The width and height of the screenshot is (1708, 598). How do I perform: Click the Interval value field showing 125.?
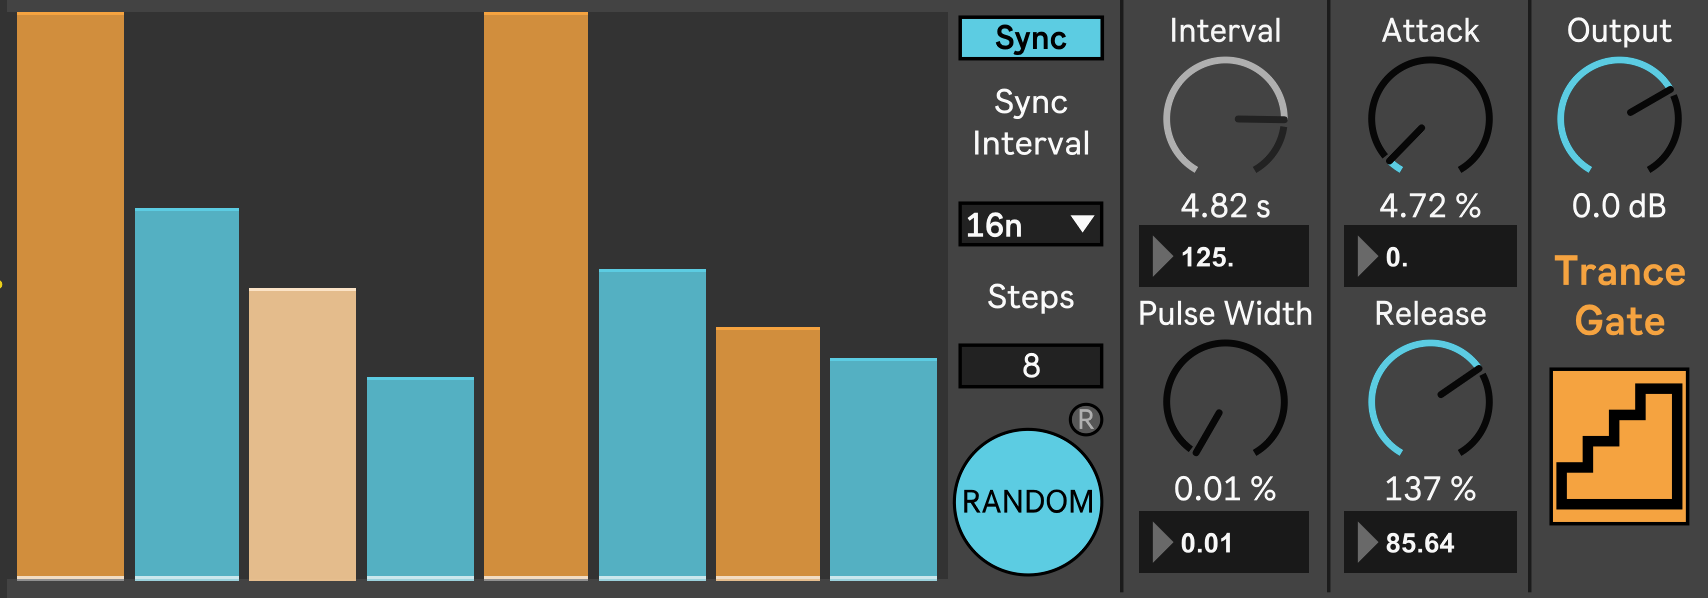tap(1225, 257)
